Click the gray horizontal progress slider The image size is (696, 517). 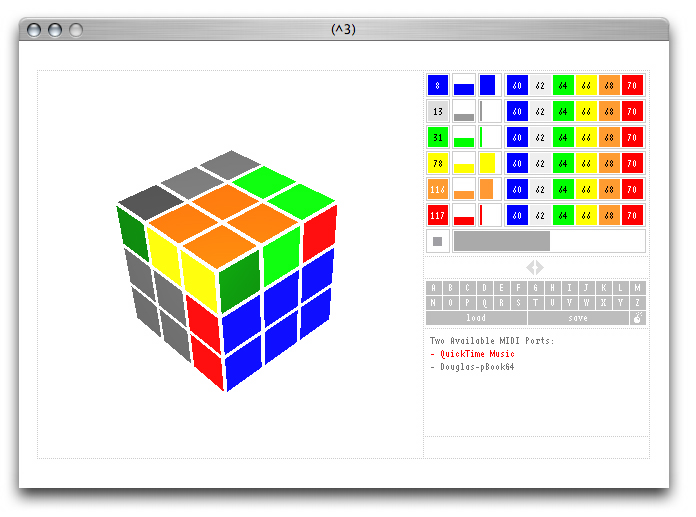point(549,241)
